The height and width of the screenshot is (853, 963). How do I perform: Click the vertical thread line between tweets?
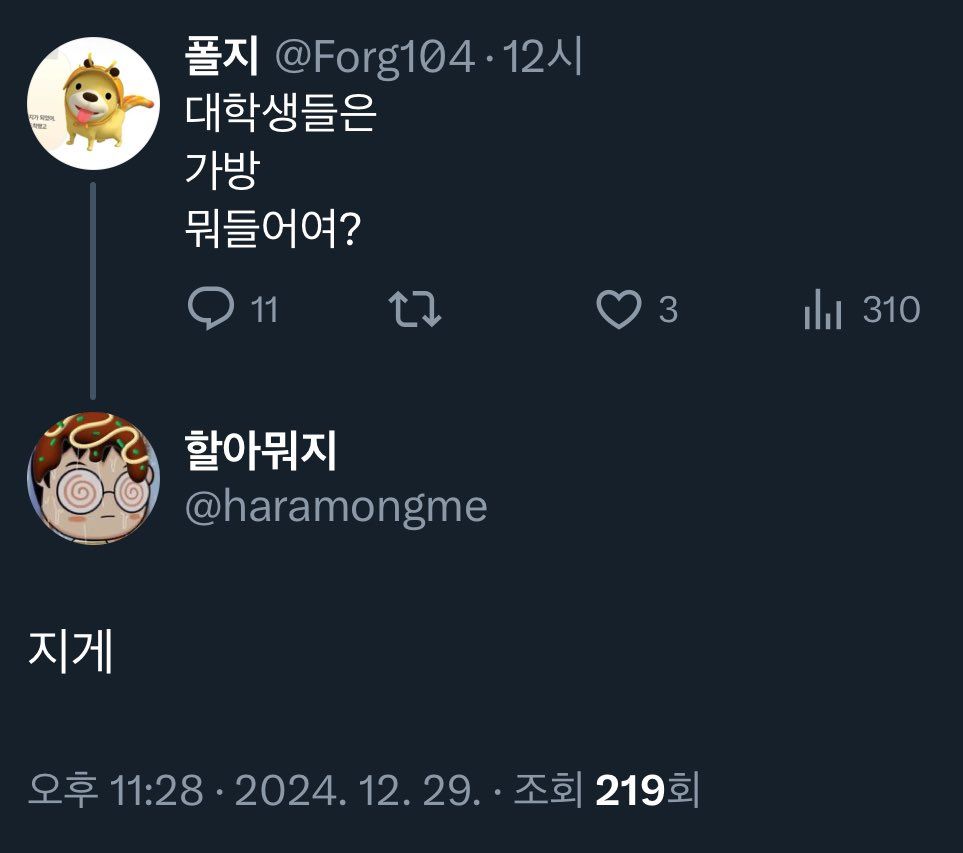pos(93,290)
